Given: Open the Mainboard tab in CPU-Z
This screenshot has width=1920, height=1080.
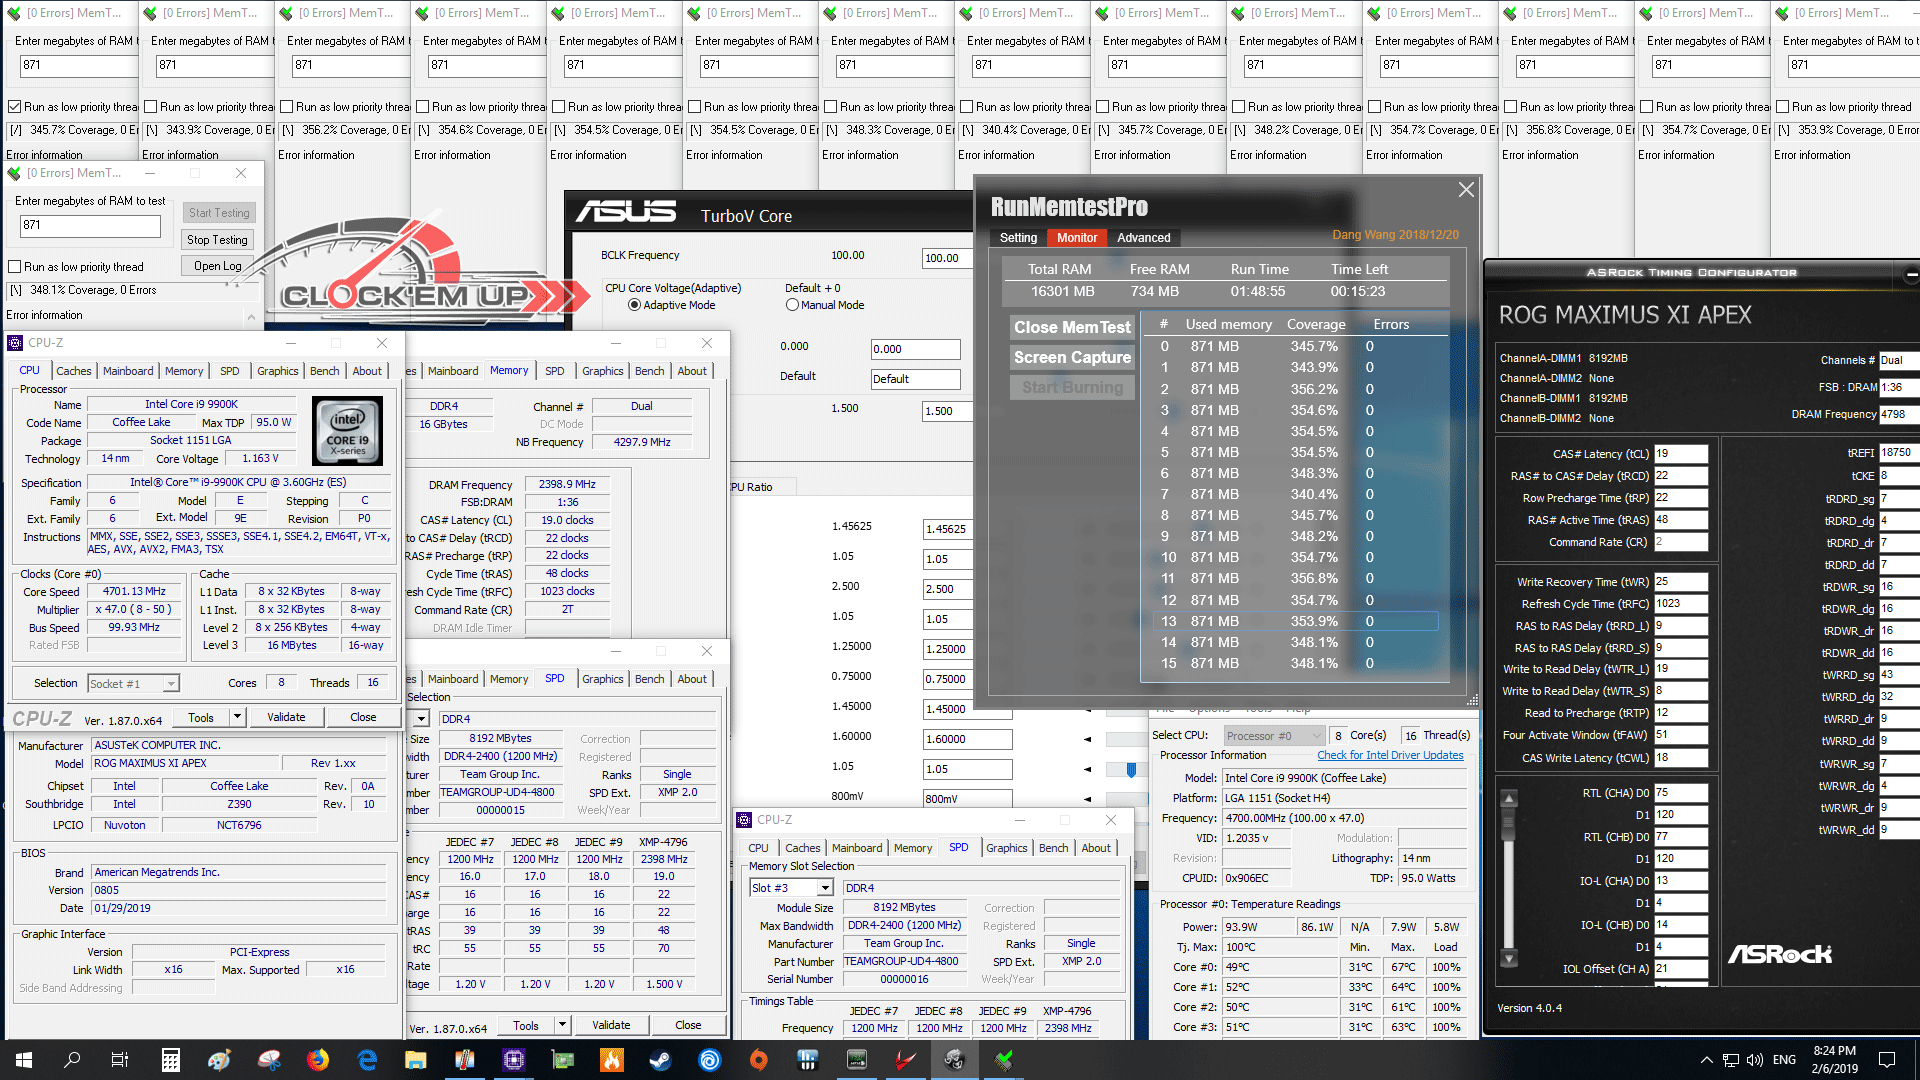Looking at the screenshot, I should (128, 371).
